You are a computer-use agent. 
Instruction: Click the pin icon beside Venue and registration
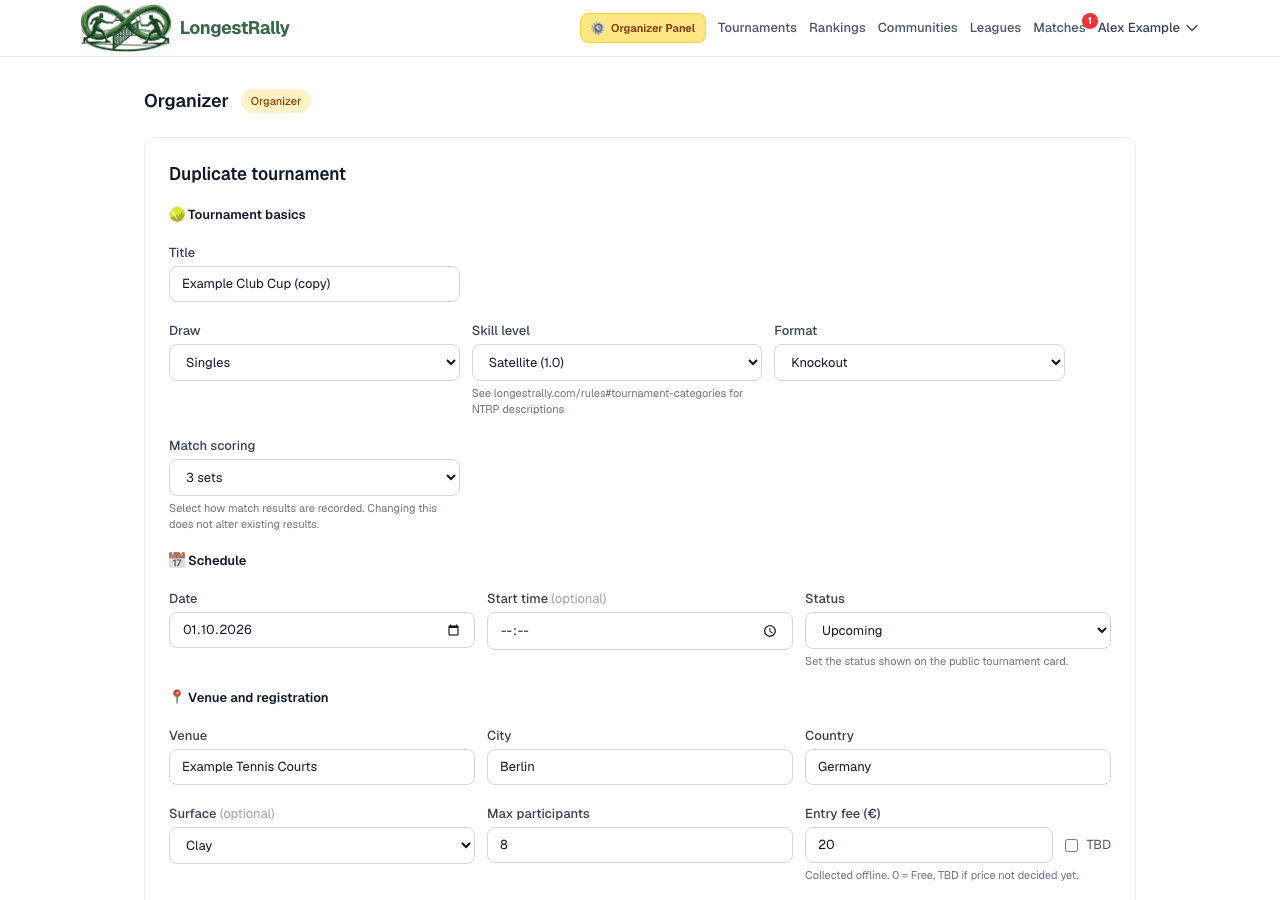coord(177,697)
